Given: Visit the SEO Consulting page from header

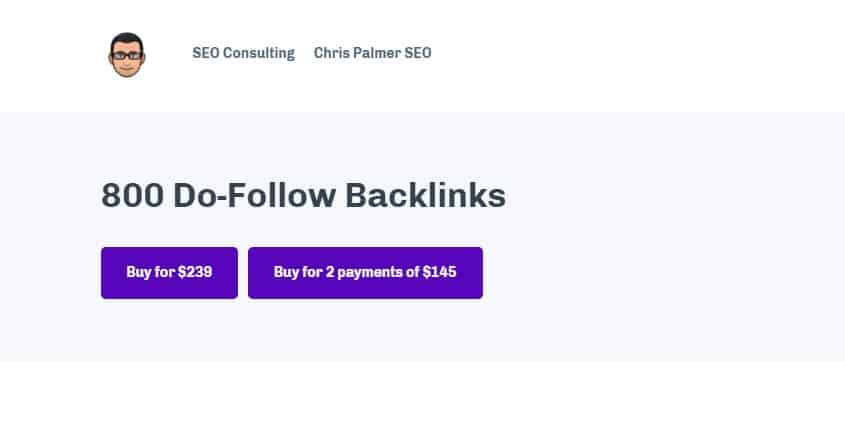Looking at the screenshot, I should 244,53.
